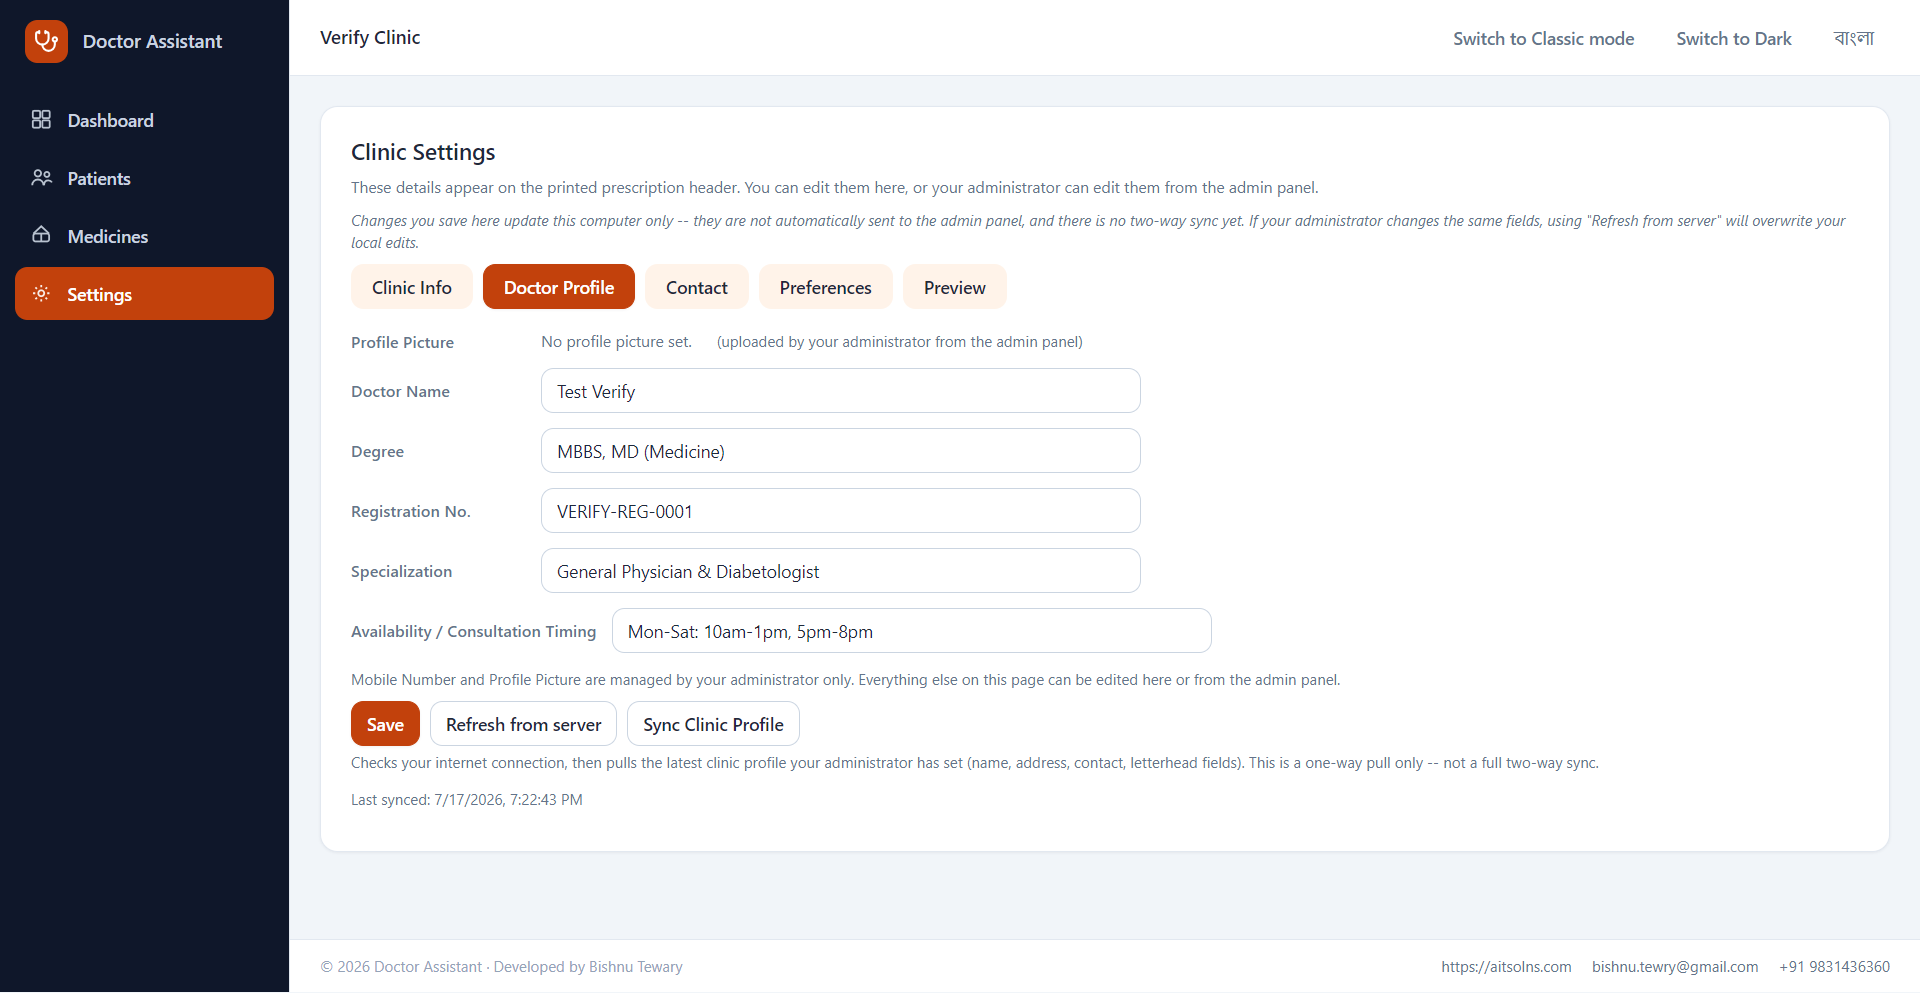Image resolution: width=1920 pixels, height=993 pixels.
Task: Click the Profile Picture label
Action: point(402,342)
